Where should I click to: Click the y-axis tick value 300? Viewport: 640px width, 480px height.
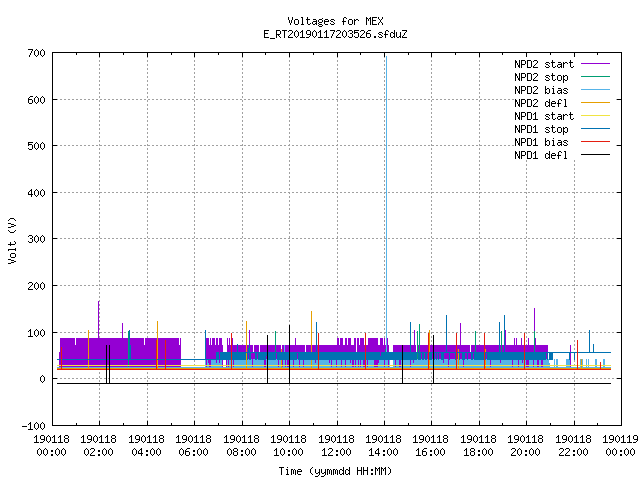(x=36, y=239)
